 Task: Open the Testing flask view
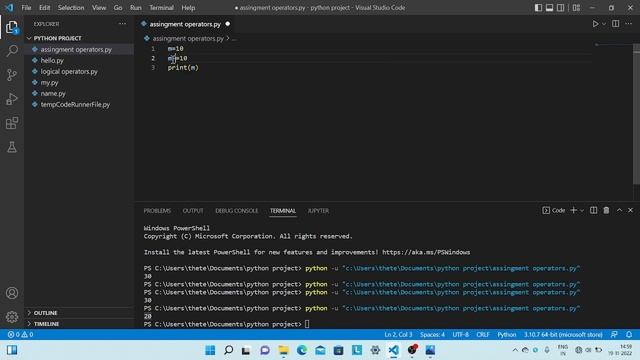[x=12, y=147]
